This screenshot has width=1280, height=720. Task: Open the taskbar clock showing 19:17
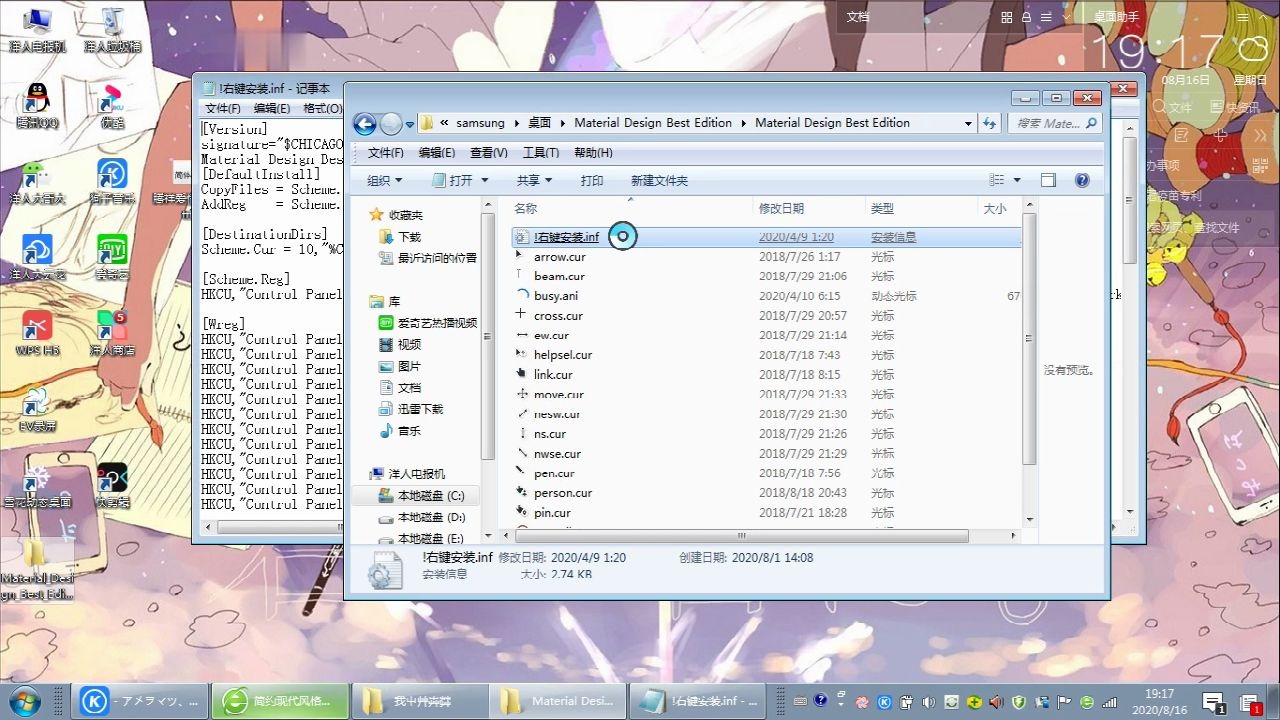(x=1159, y=700)
